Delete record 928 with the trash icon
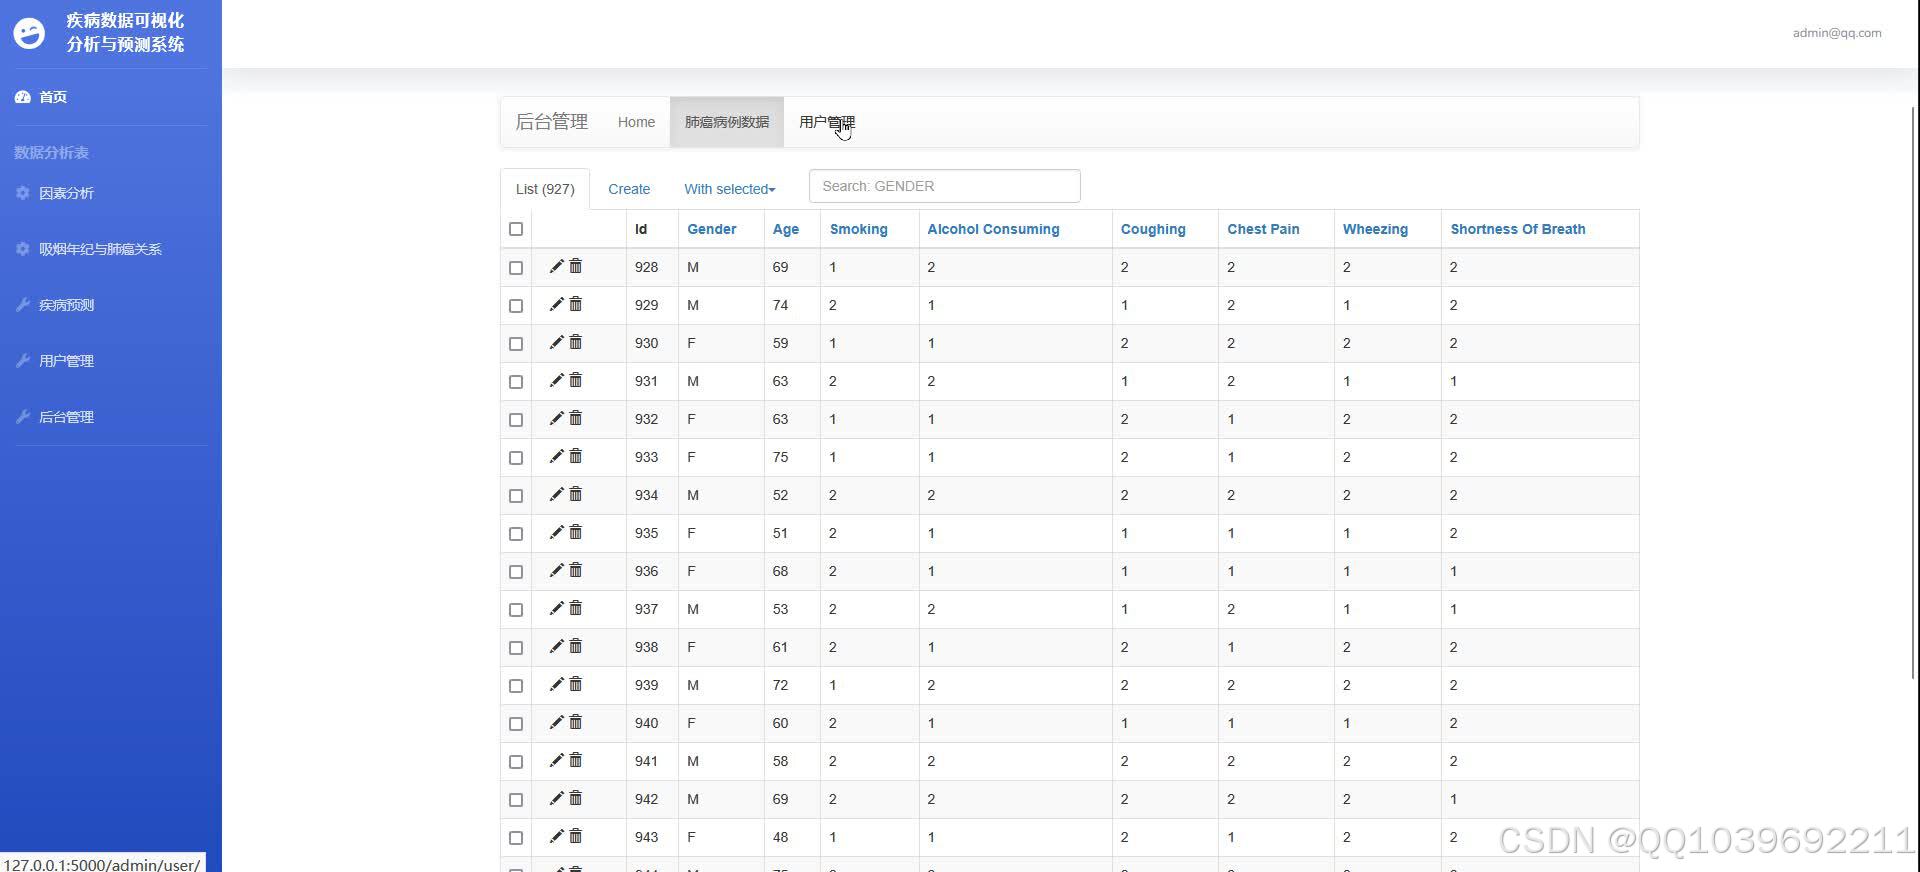1920x872 pixels. 576,267
